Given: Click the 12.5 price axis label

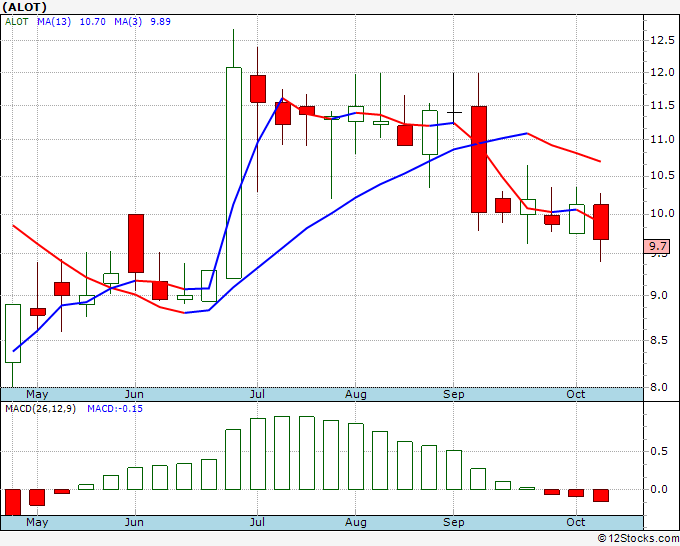Looking at the screenshot, I should click(x=662, y=40).
